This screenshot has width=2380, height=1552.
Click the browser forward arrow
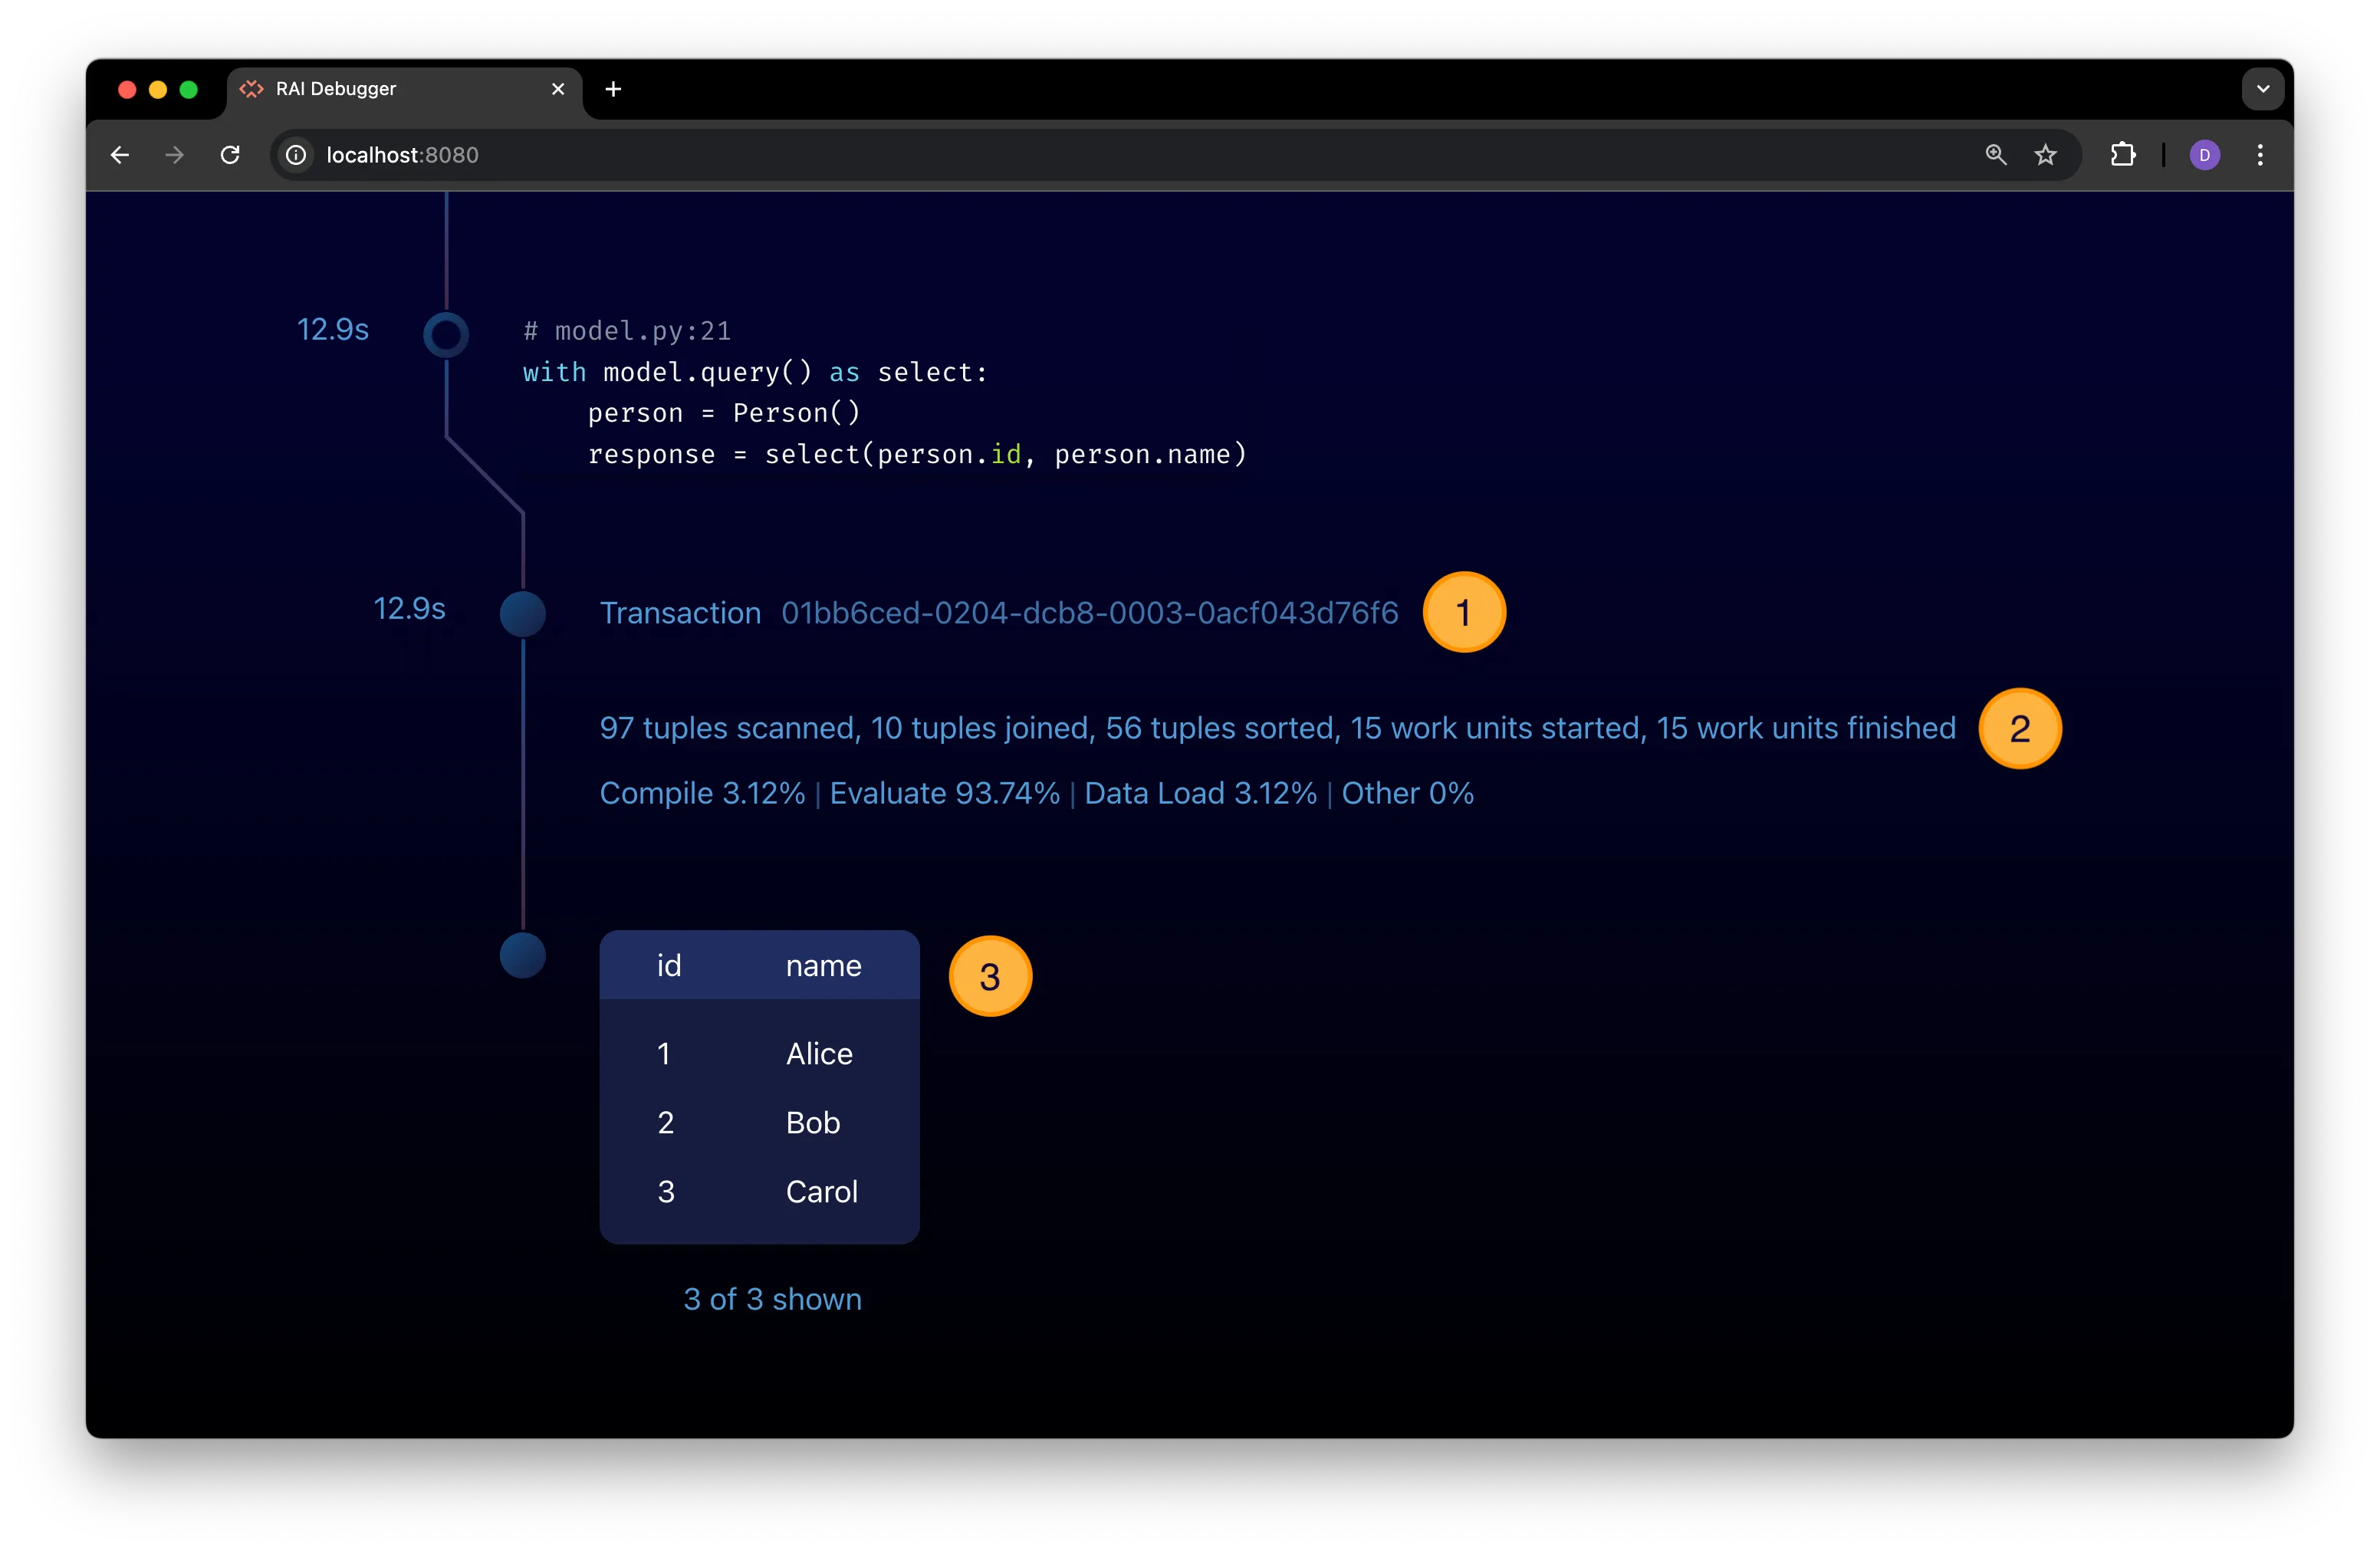tap(175, 155)
